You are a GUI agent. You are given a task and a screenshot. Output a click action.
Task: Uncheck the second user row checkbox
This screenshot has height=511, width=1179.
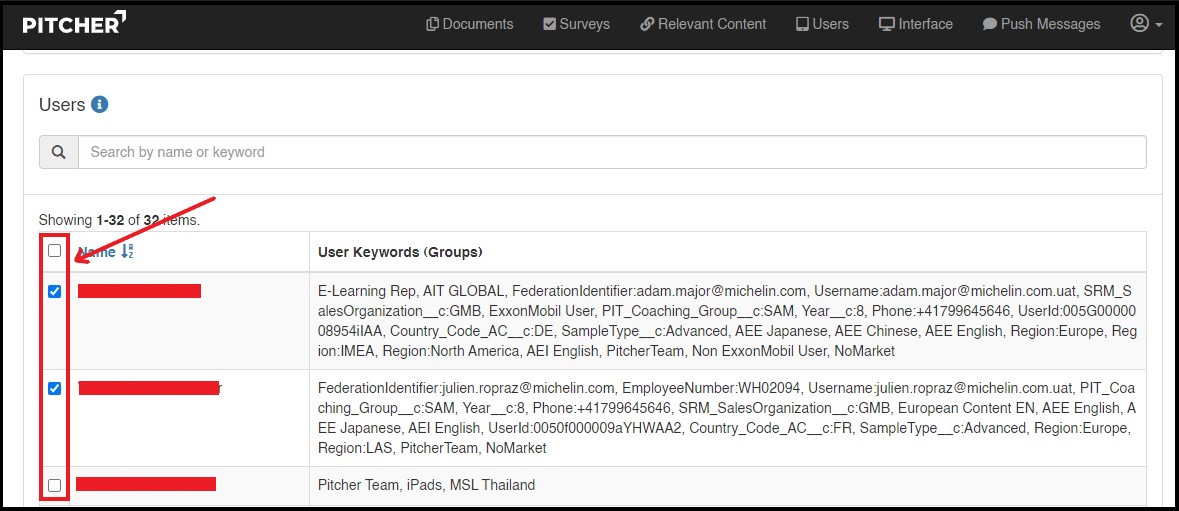click(x=54, y=388)
